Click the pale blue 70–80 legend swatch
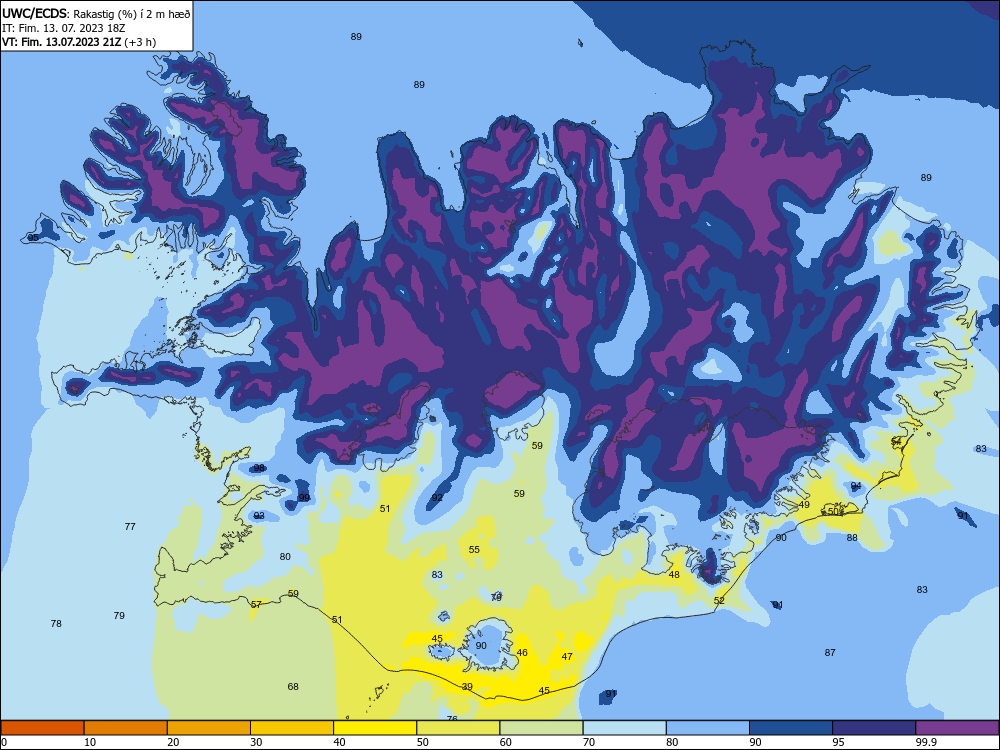The height and width of the screenshot is (750, 1000). coord(624,728)
